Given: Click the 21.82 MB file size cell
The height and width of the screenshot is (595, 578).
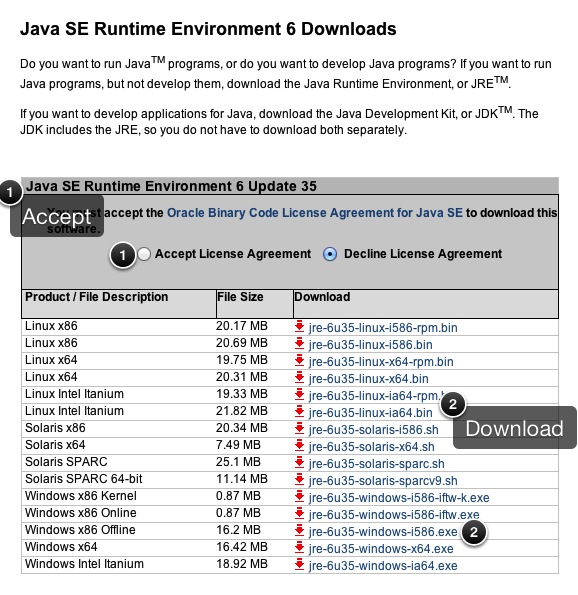Looking at the screenshot, I should coord(242,411).
